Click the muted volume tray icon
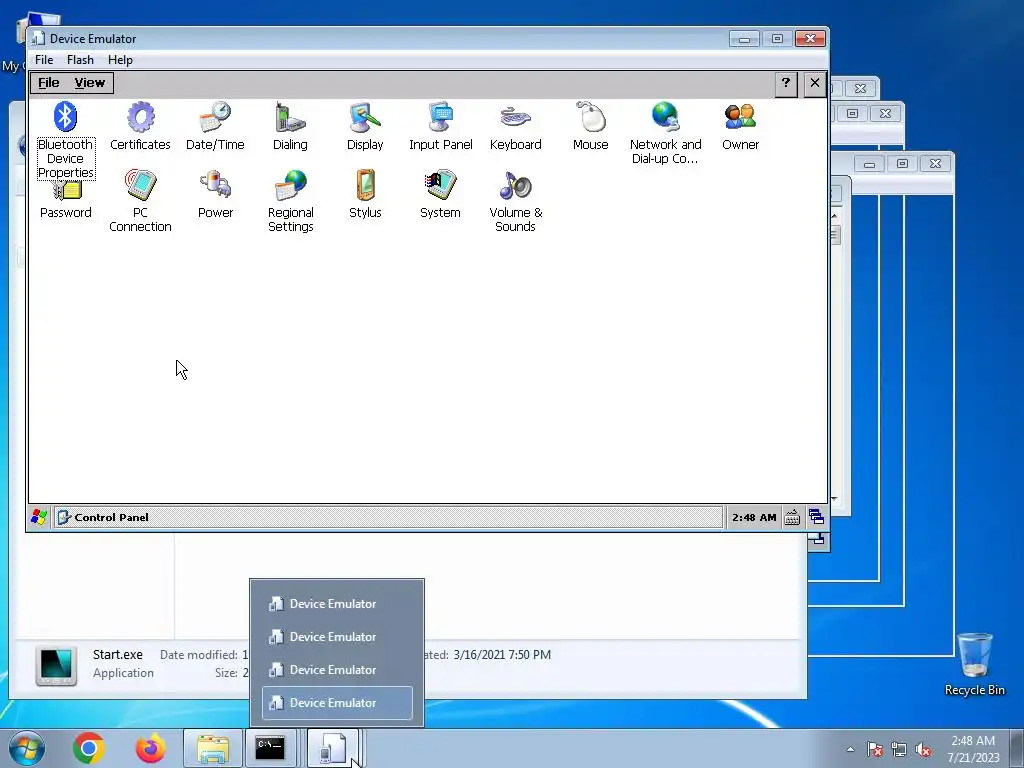This screenshot has width=1024, height=768. point(923,750)
